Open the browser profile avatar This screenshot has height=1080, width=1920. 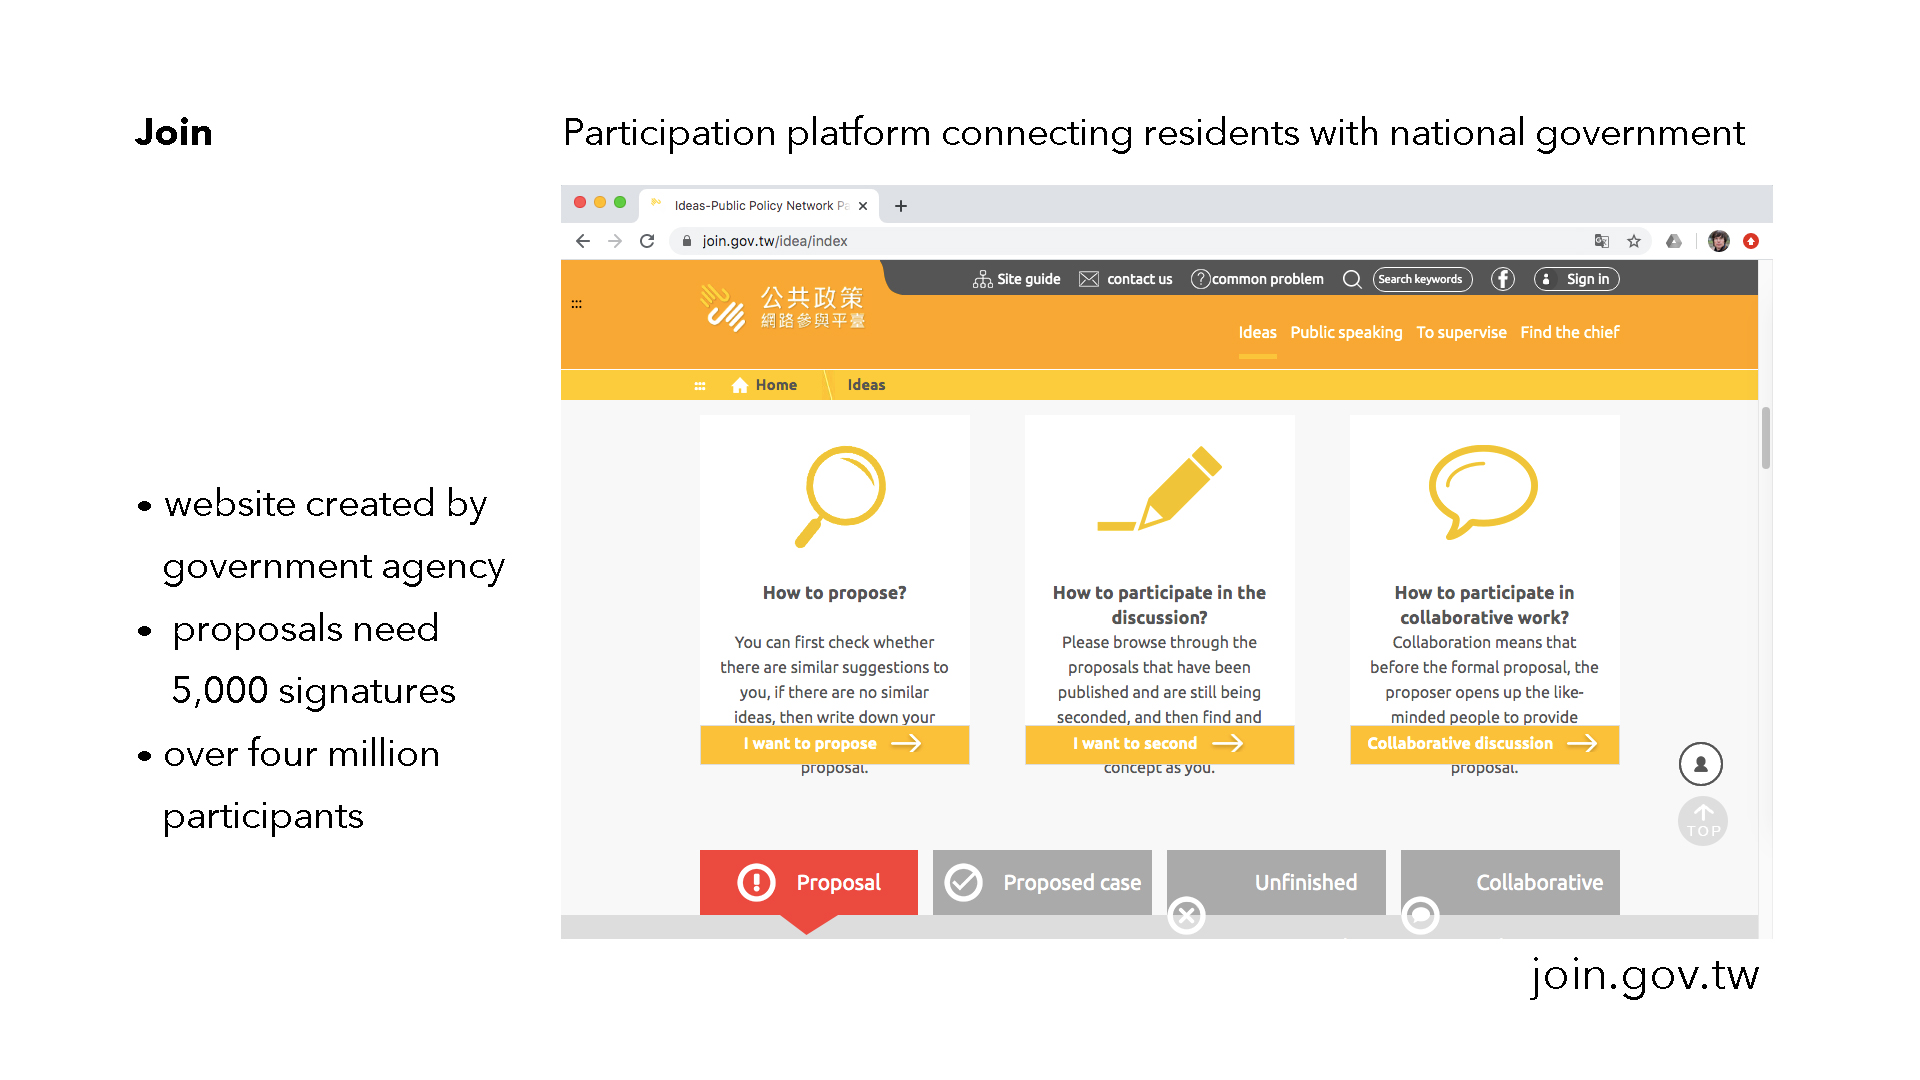[1719, 241]
